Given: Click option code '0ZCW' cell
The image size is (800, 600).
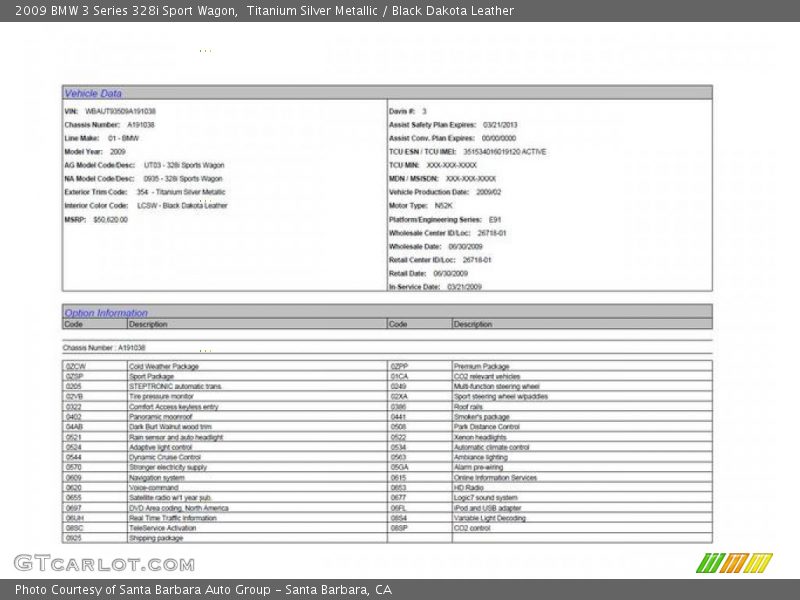Looking at the screenshot, I should pos(95,366).
